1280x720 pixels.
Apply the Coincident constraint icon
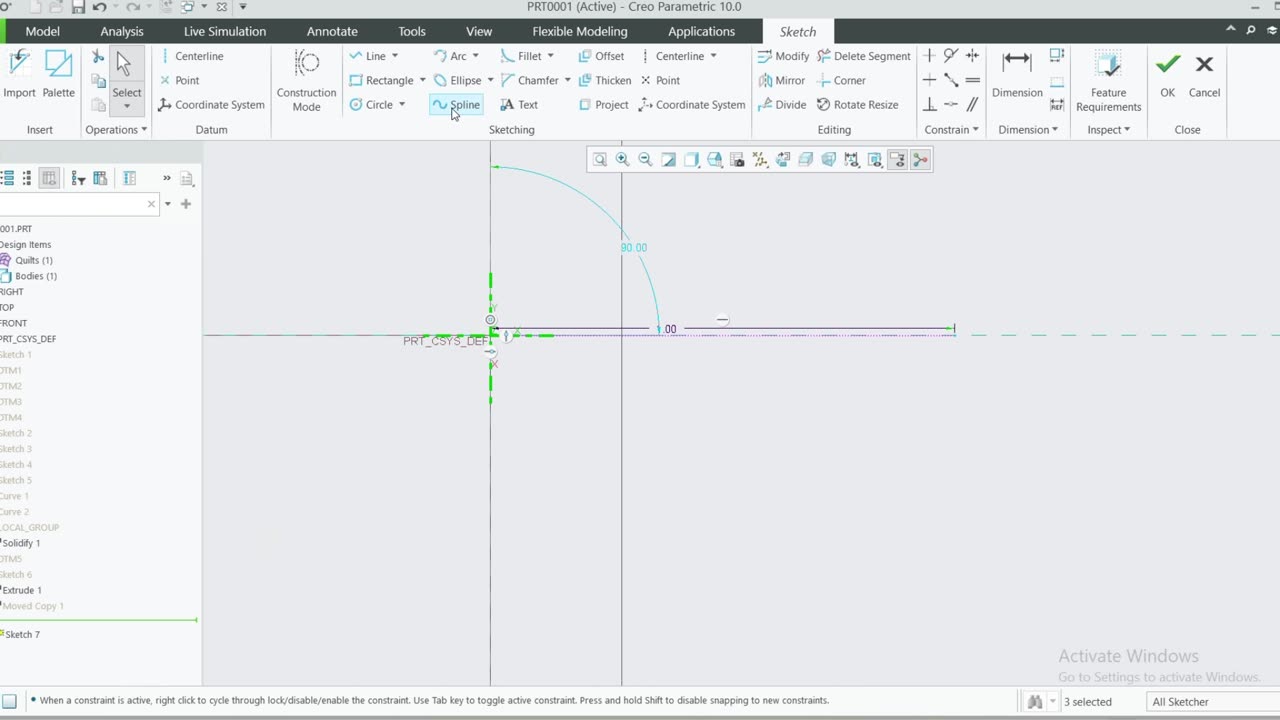951,80
